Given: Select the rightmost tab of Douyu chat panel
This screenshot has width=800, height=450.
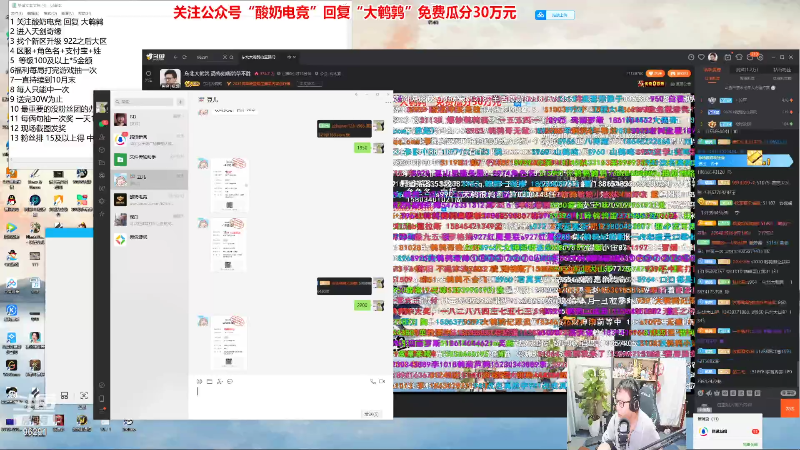Looking at the screenshot, I should (782, 70).
